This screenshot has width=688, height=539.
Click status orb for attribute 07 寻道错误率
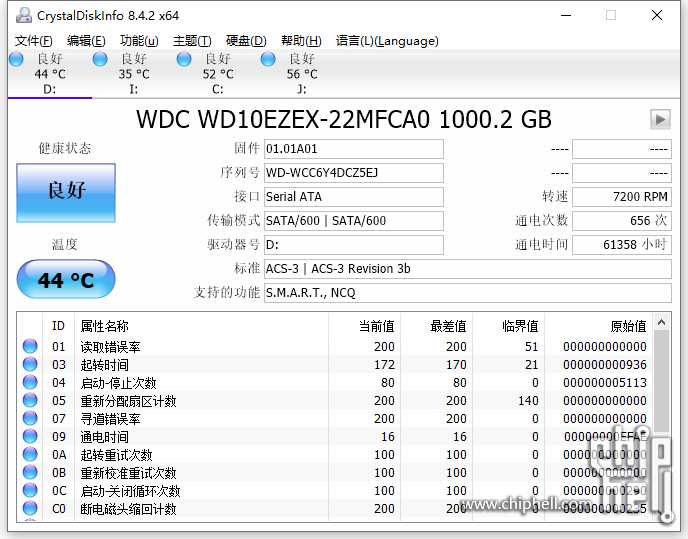30,418
